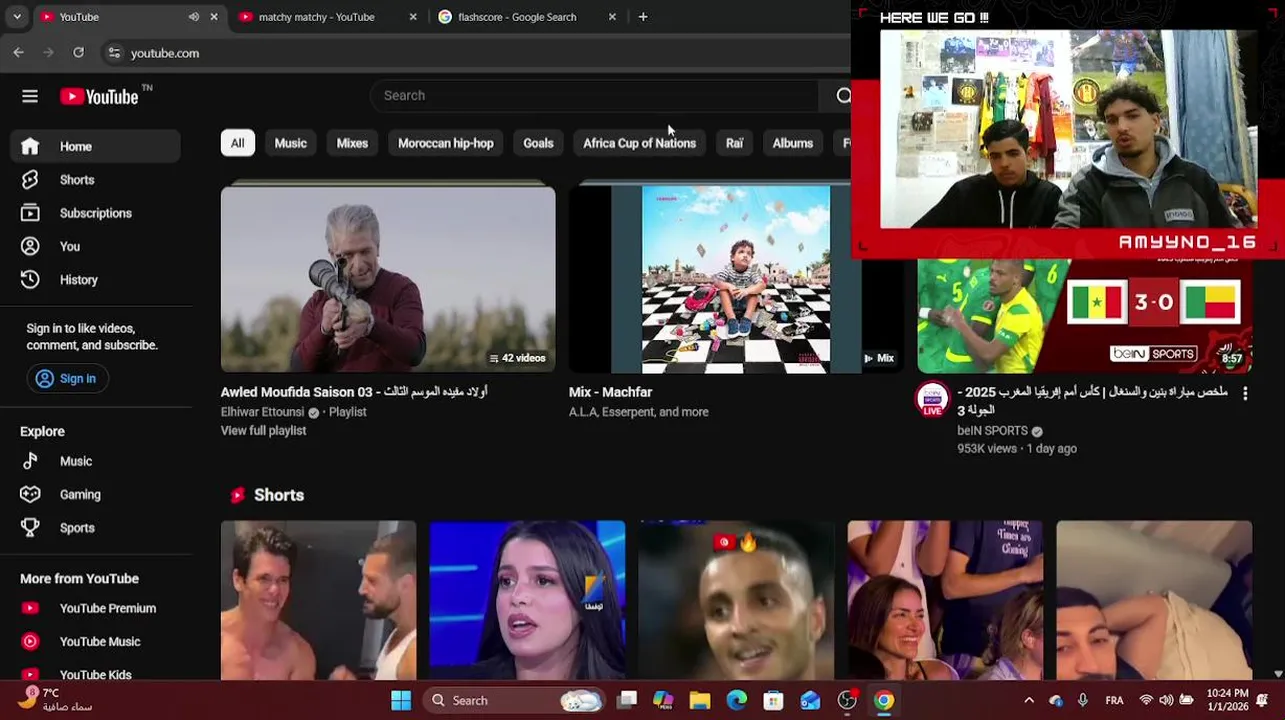Viewport: 1285px width, 720px height.
Task: Open the 10:24 PM clock and calendar
Action: point(1227,699)
